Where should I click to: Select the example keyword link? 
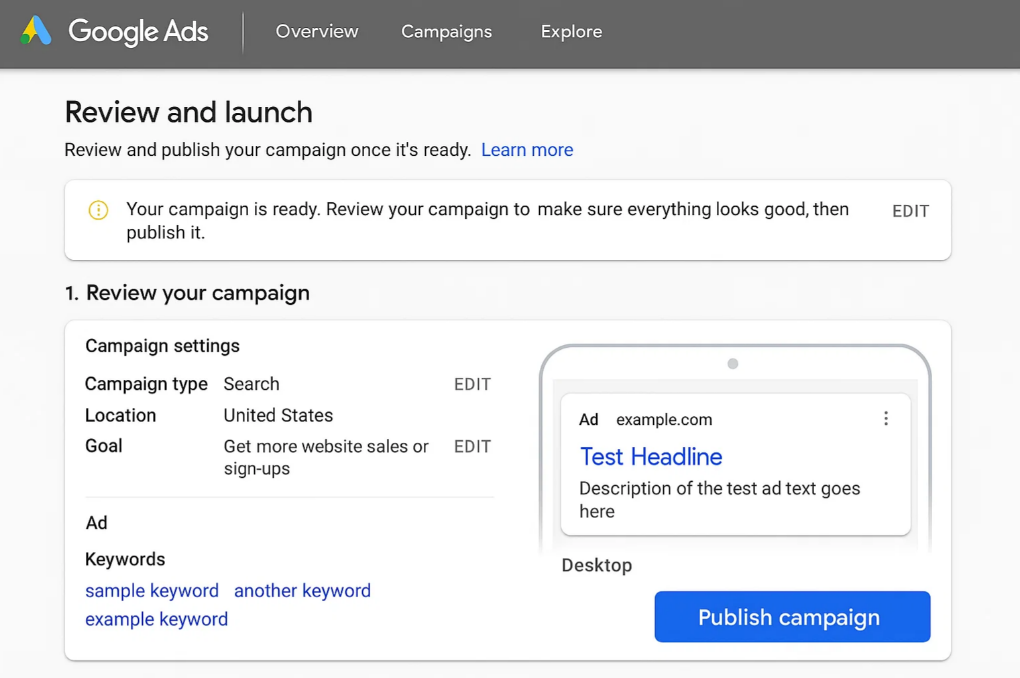click(x=157, y=619)
